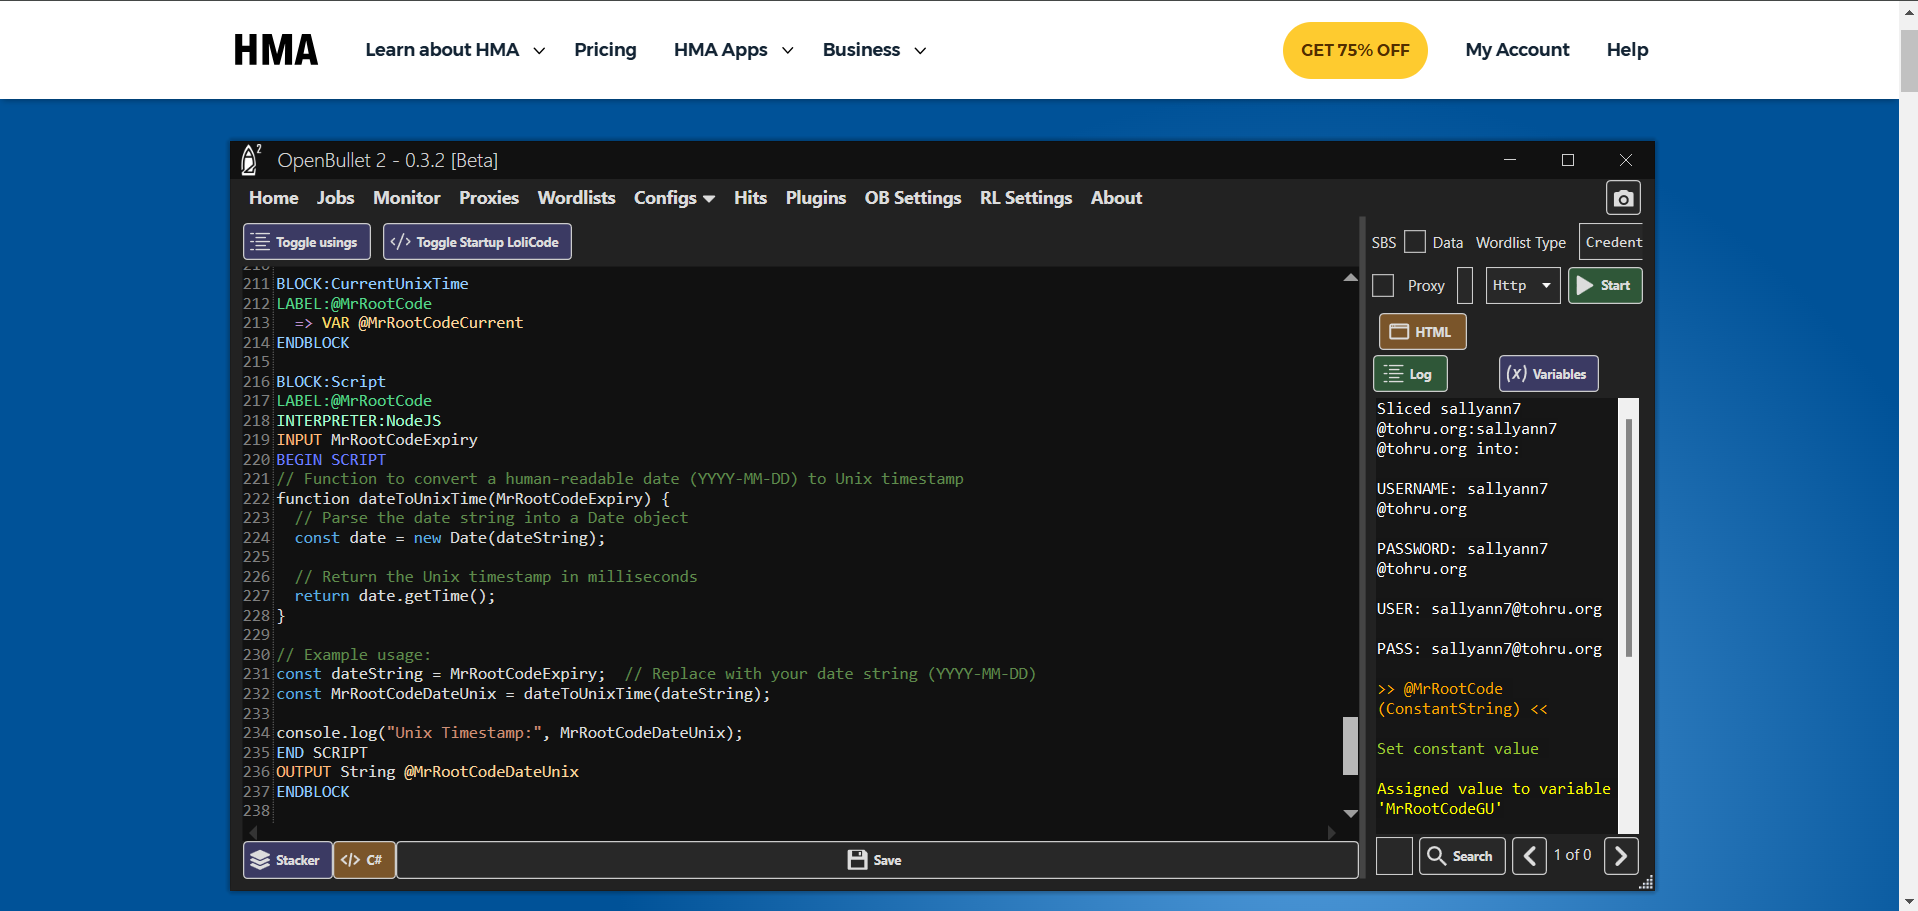
Task: Click the log search input field
Action: (x=1394, y=856)
